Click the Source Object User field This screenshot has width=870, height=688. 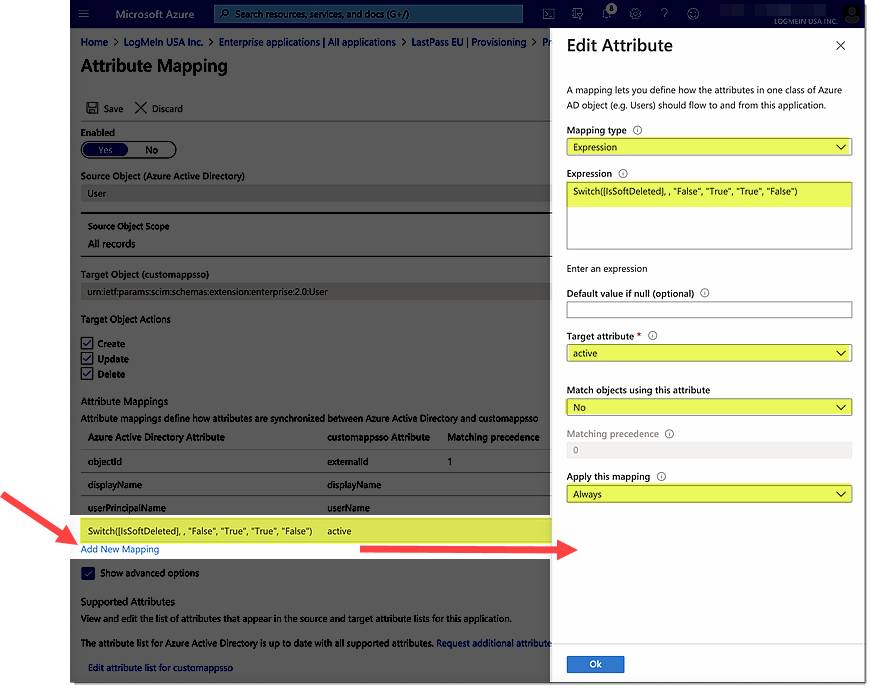click(316, 194)
